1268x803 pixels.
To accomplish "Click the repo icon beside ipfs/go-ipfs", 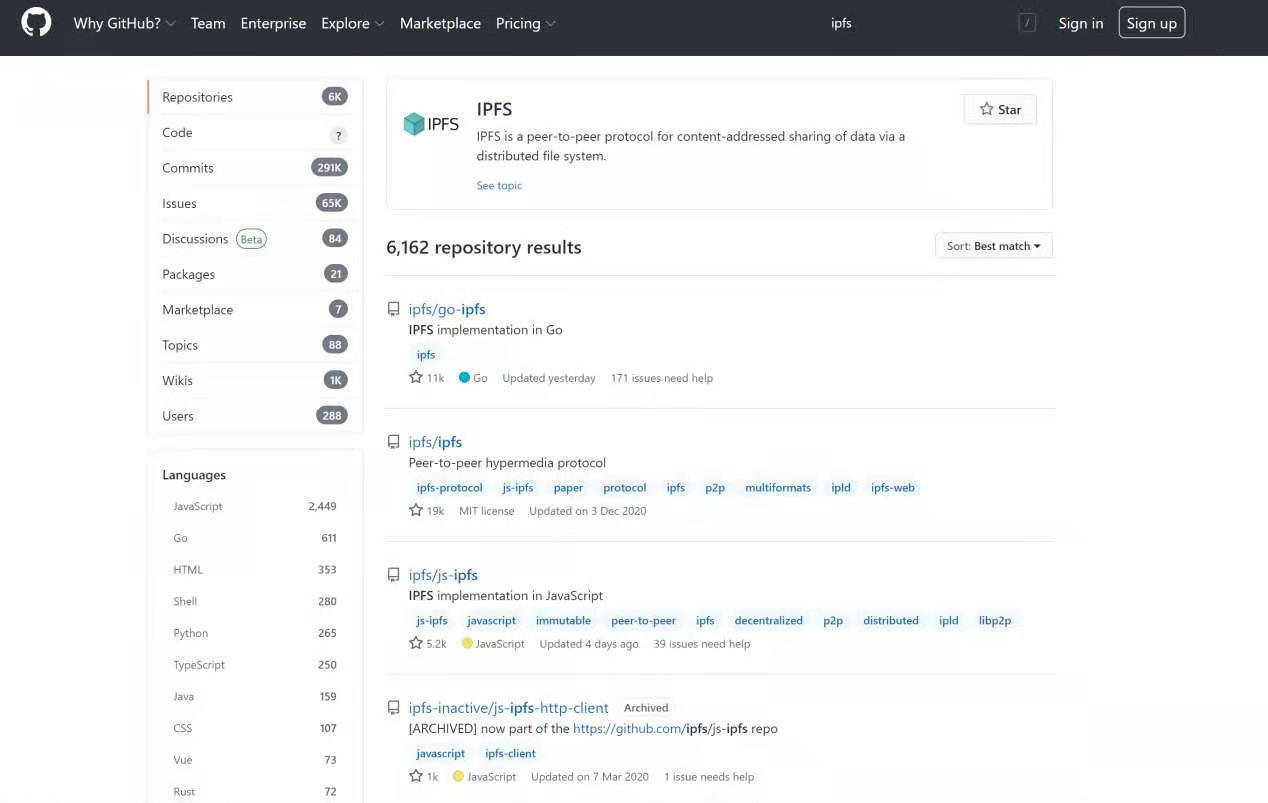I will (x=394, y=309).
